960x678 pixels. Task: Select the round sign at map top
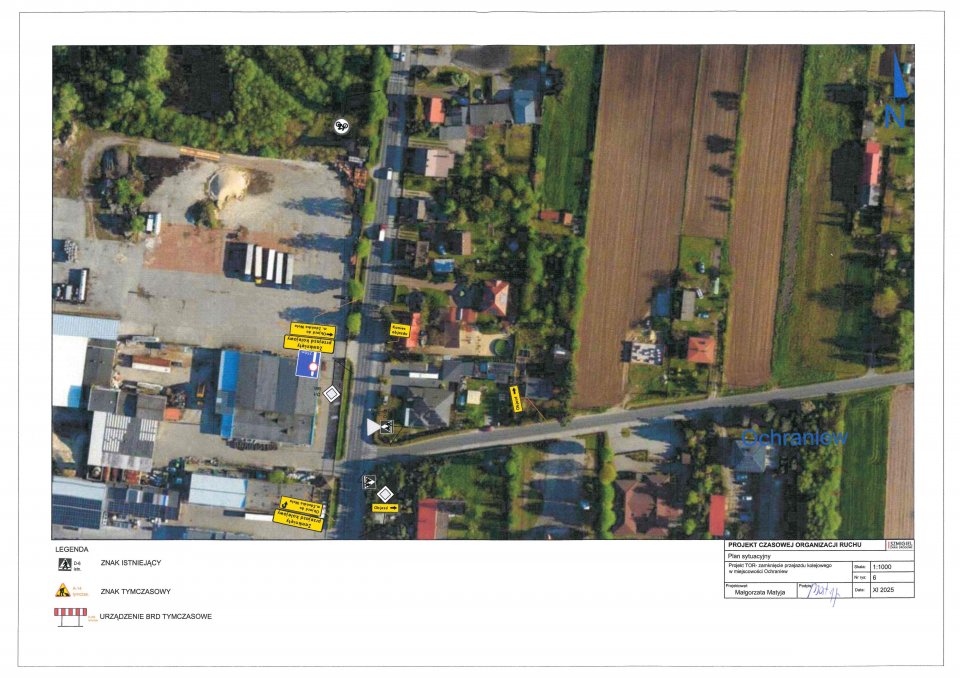342,126
